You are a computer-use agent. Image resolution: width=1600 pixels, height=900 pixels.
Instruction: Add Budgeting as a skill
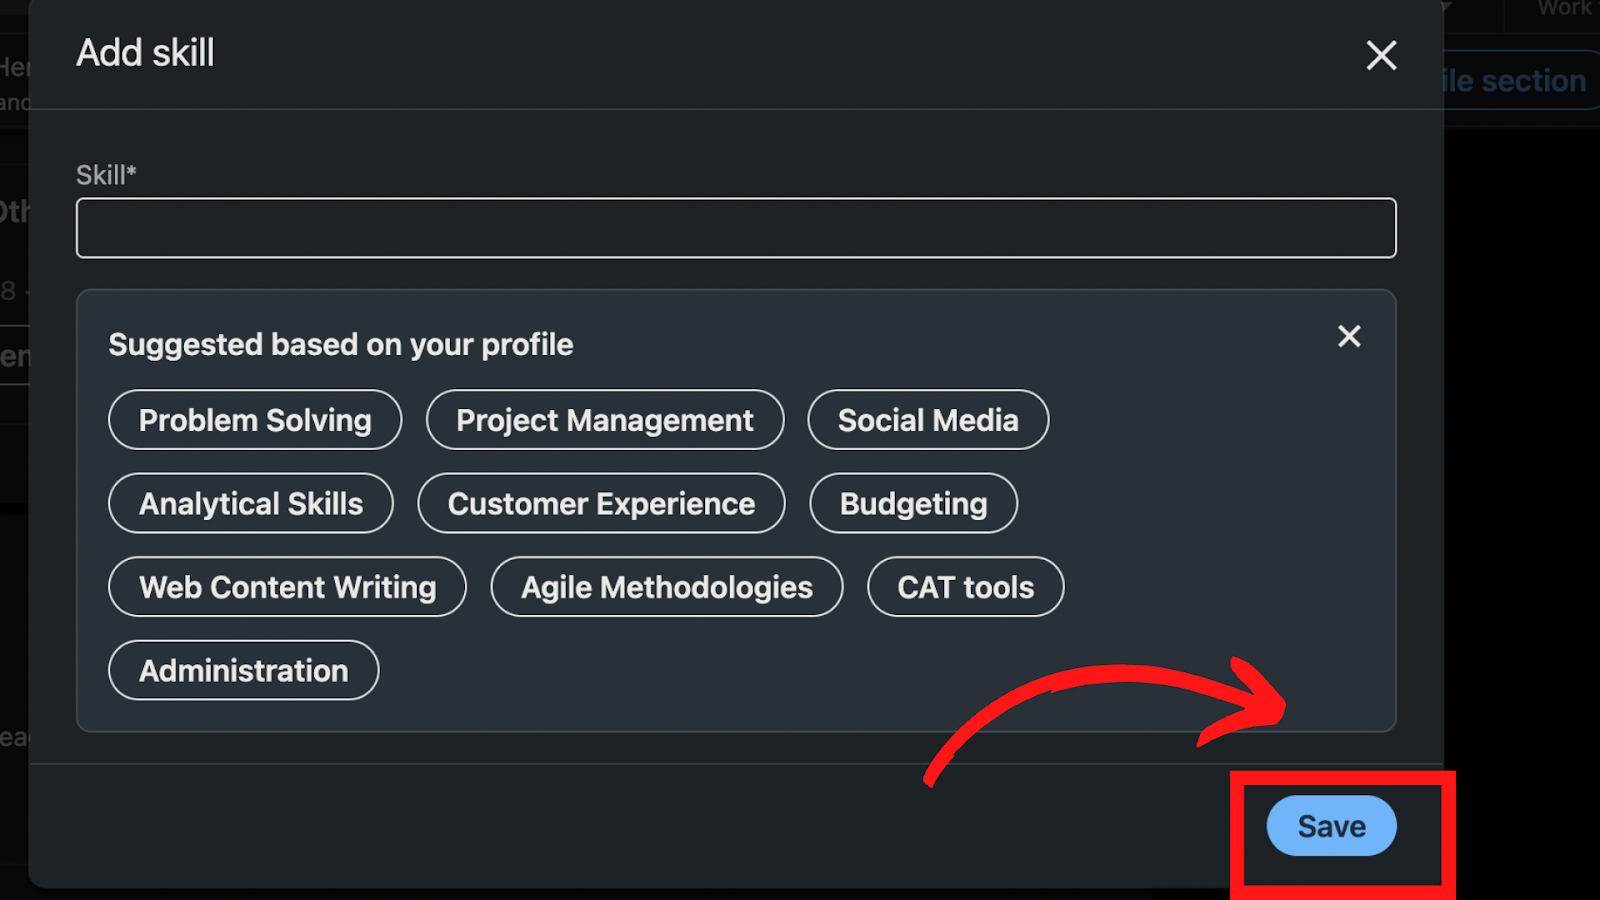914,503
